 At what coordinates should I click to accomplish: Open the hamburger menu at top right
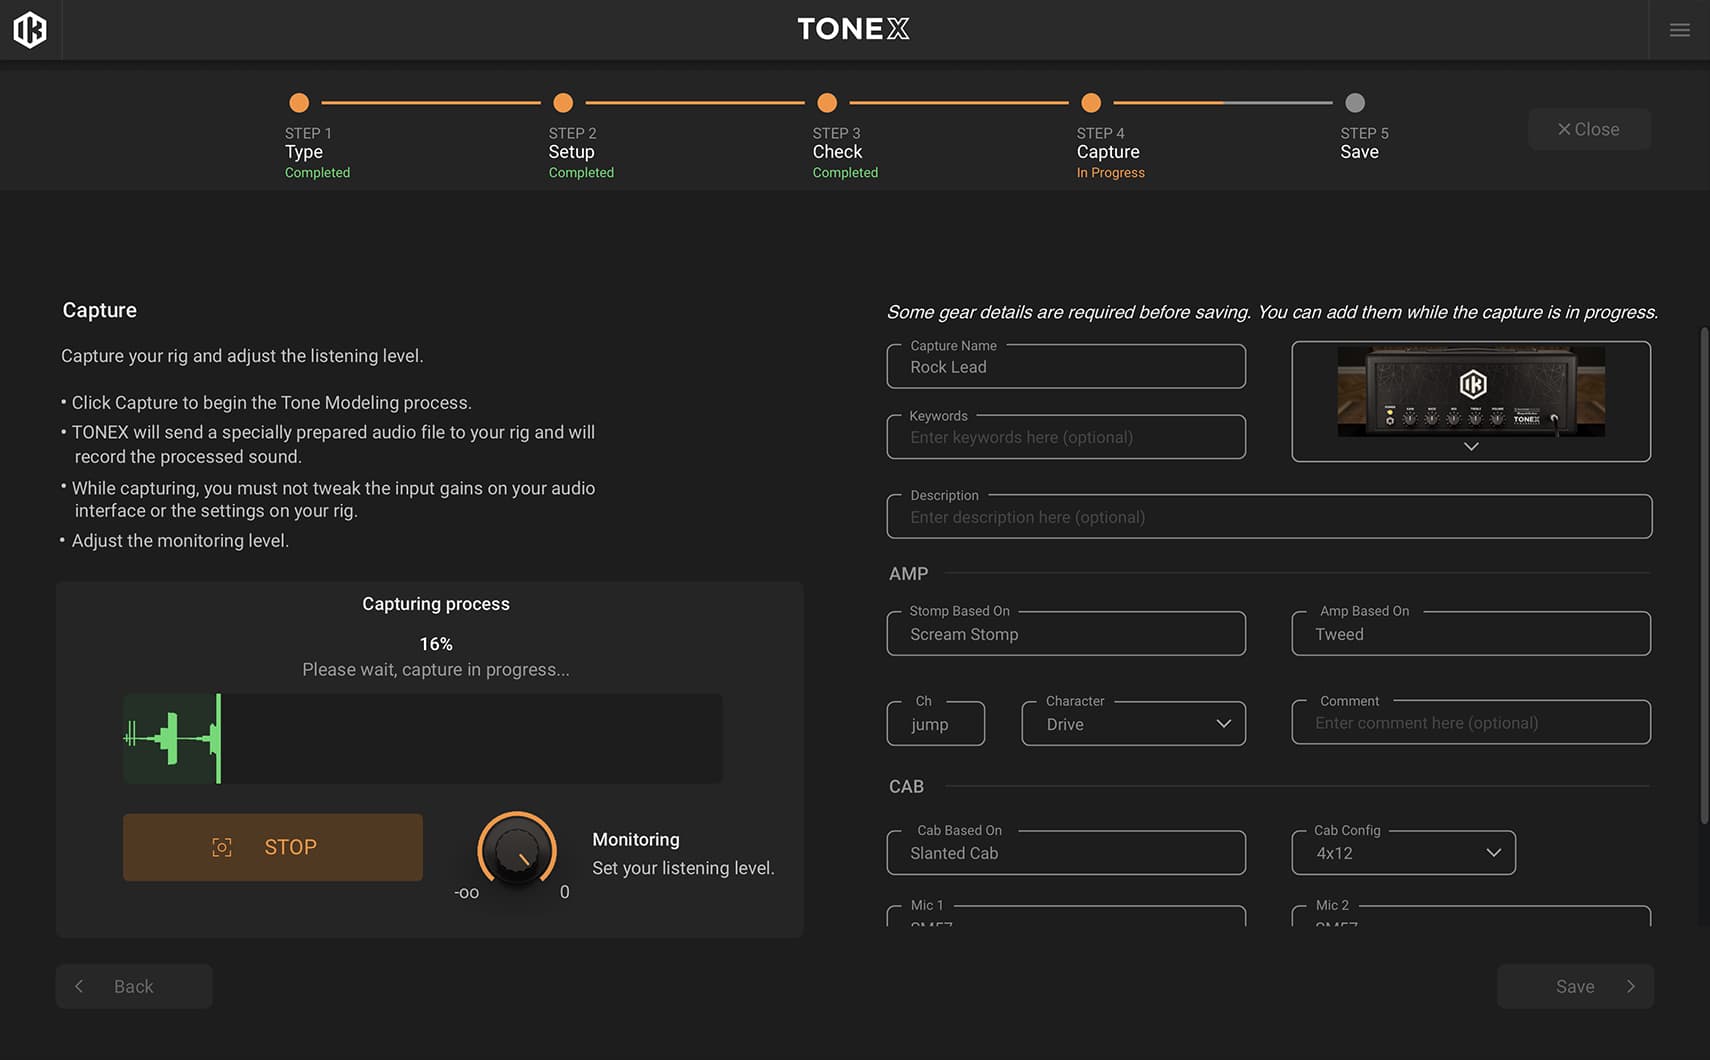pyautogui.click(x=1679, y=29)
